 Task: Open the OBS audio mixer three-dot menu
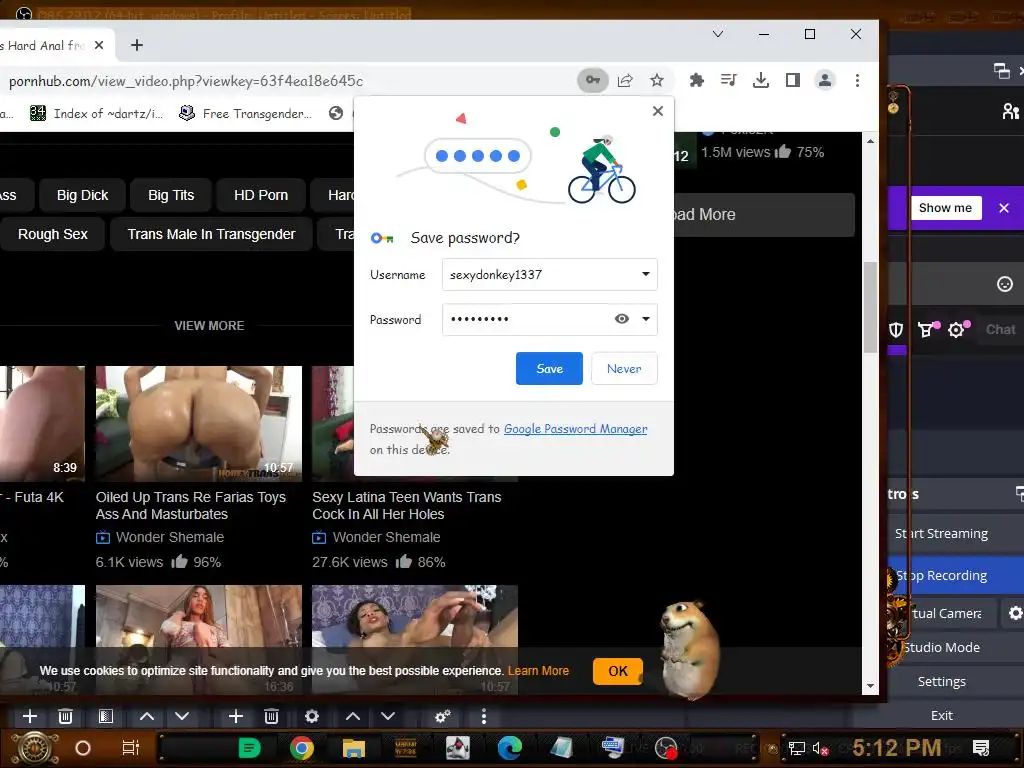click(x=483, y=716)
